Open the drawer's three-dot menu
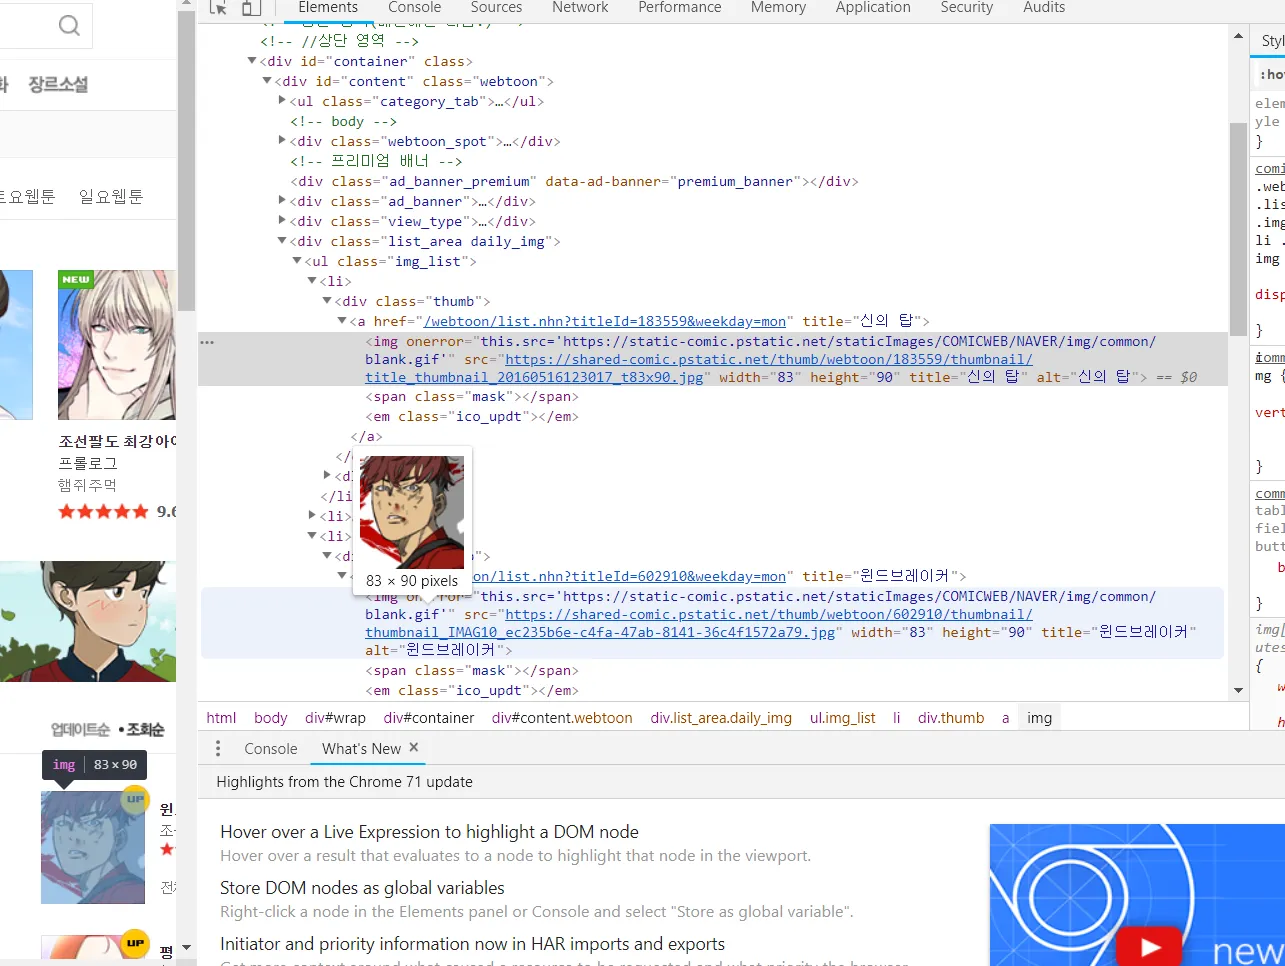 (x=218, y=748)
